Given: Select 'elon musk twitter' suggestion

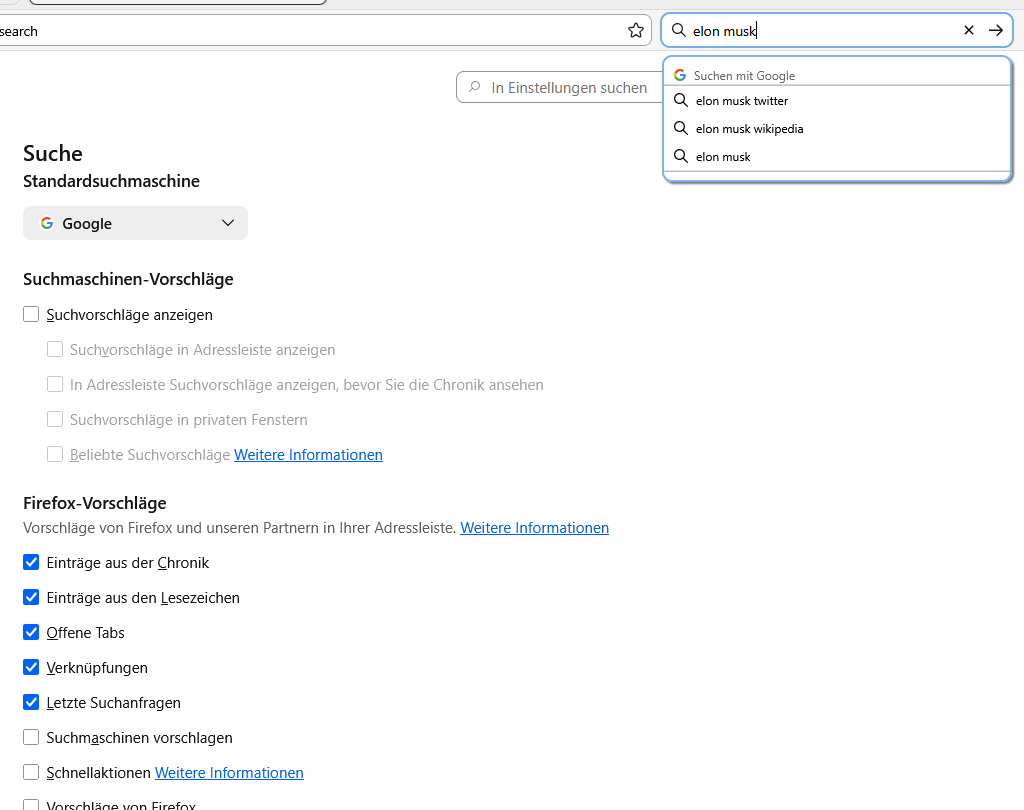Looking at the screenshot, I should point(742,101).
